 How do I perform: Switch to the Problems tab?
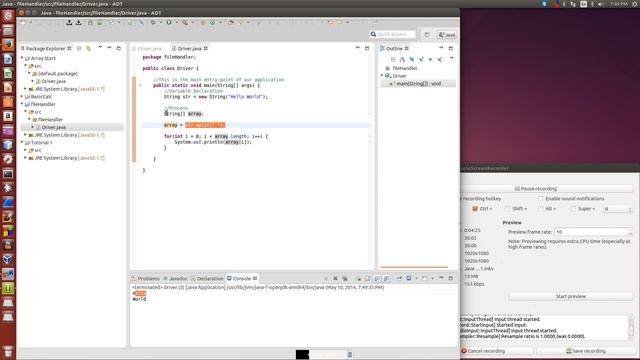coord(145,278)
